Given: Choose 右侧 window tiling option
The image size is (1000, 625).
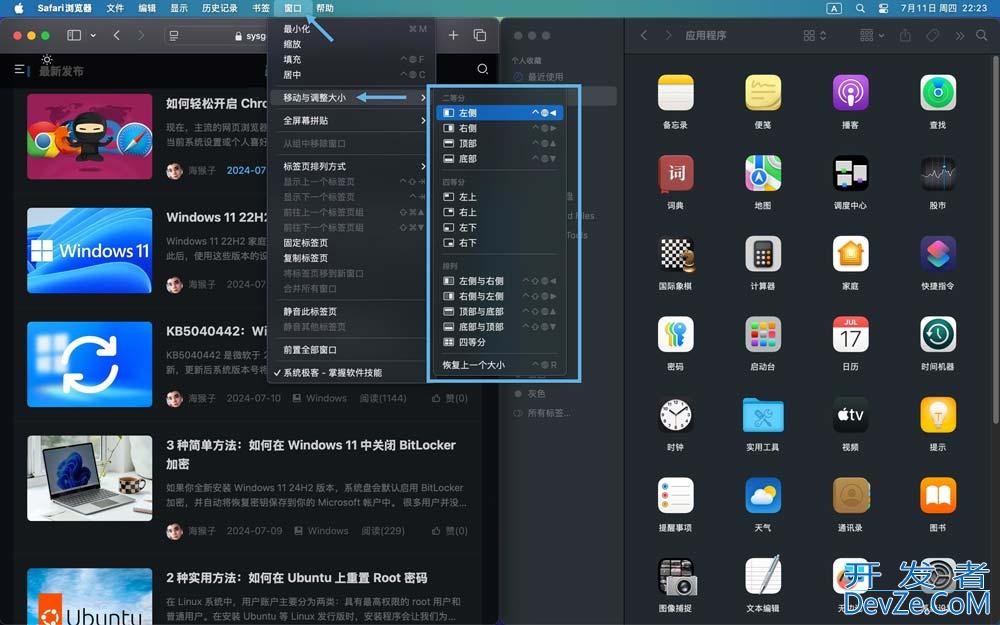Looking at the screenshot, I should (x=499, y=128).
